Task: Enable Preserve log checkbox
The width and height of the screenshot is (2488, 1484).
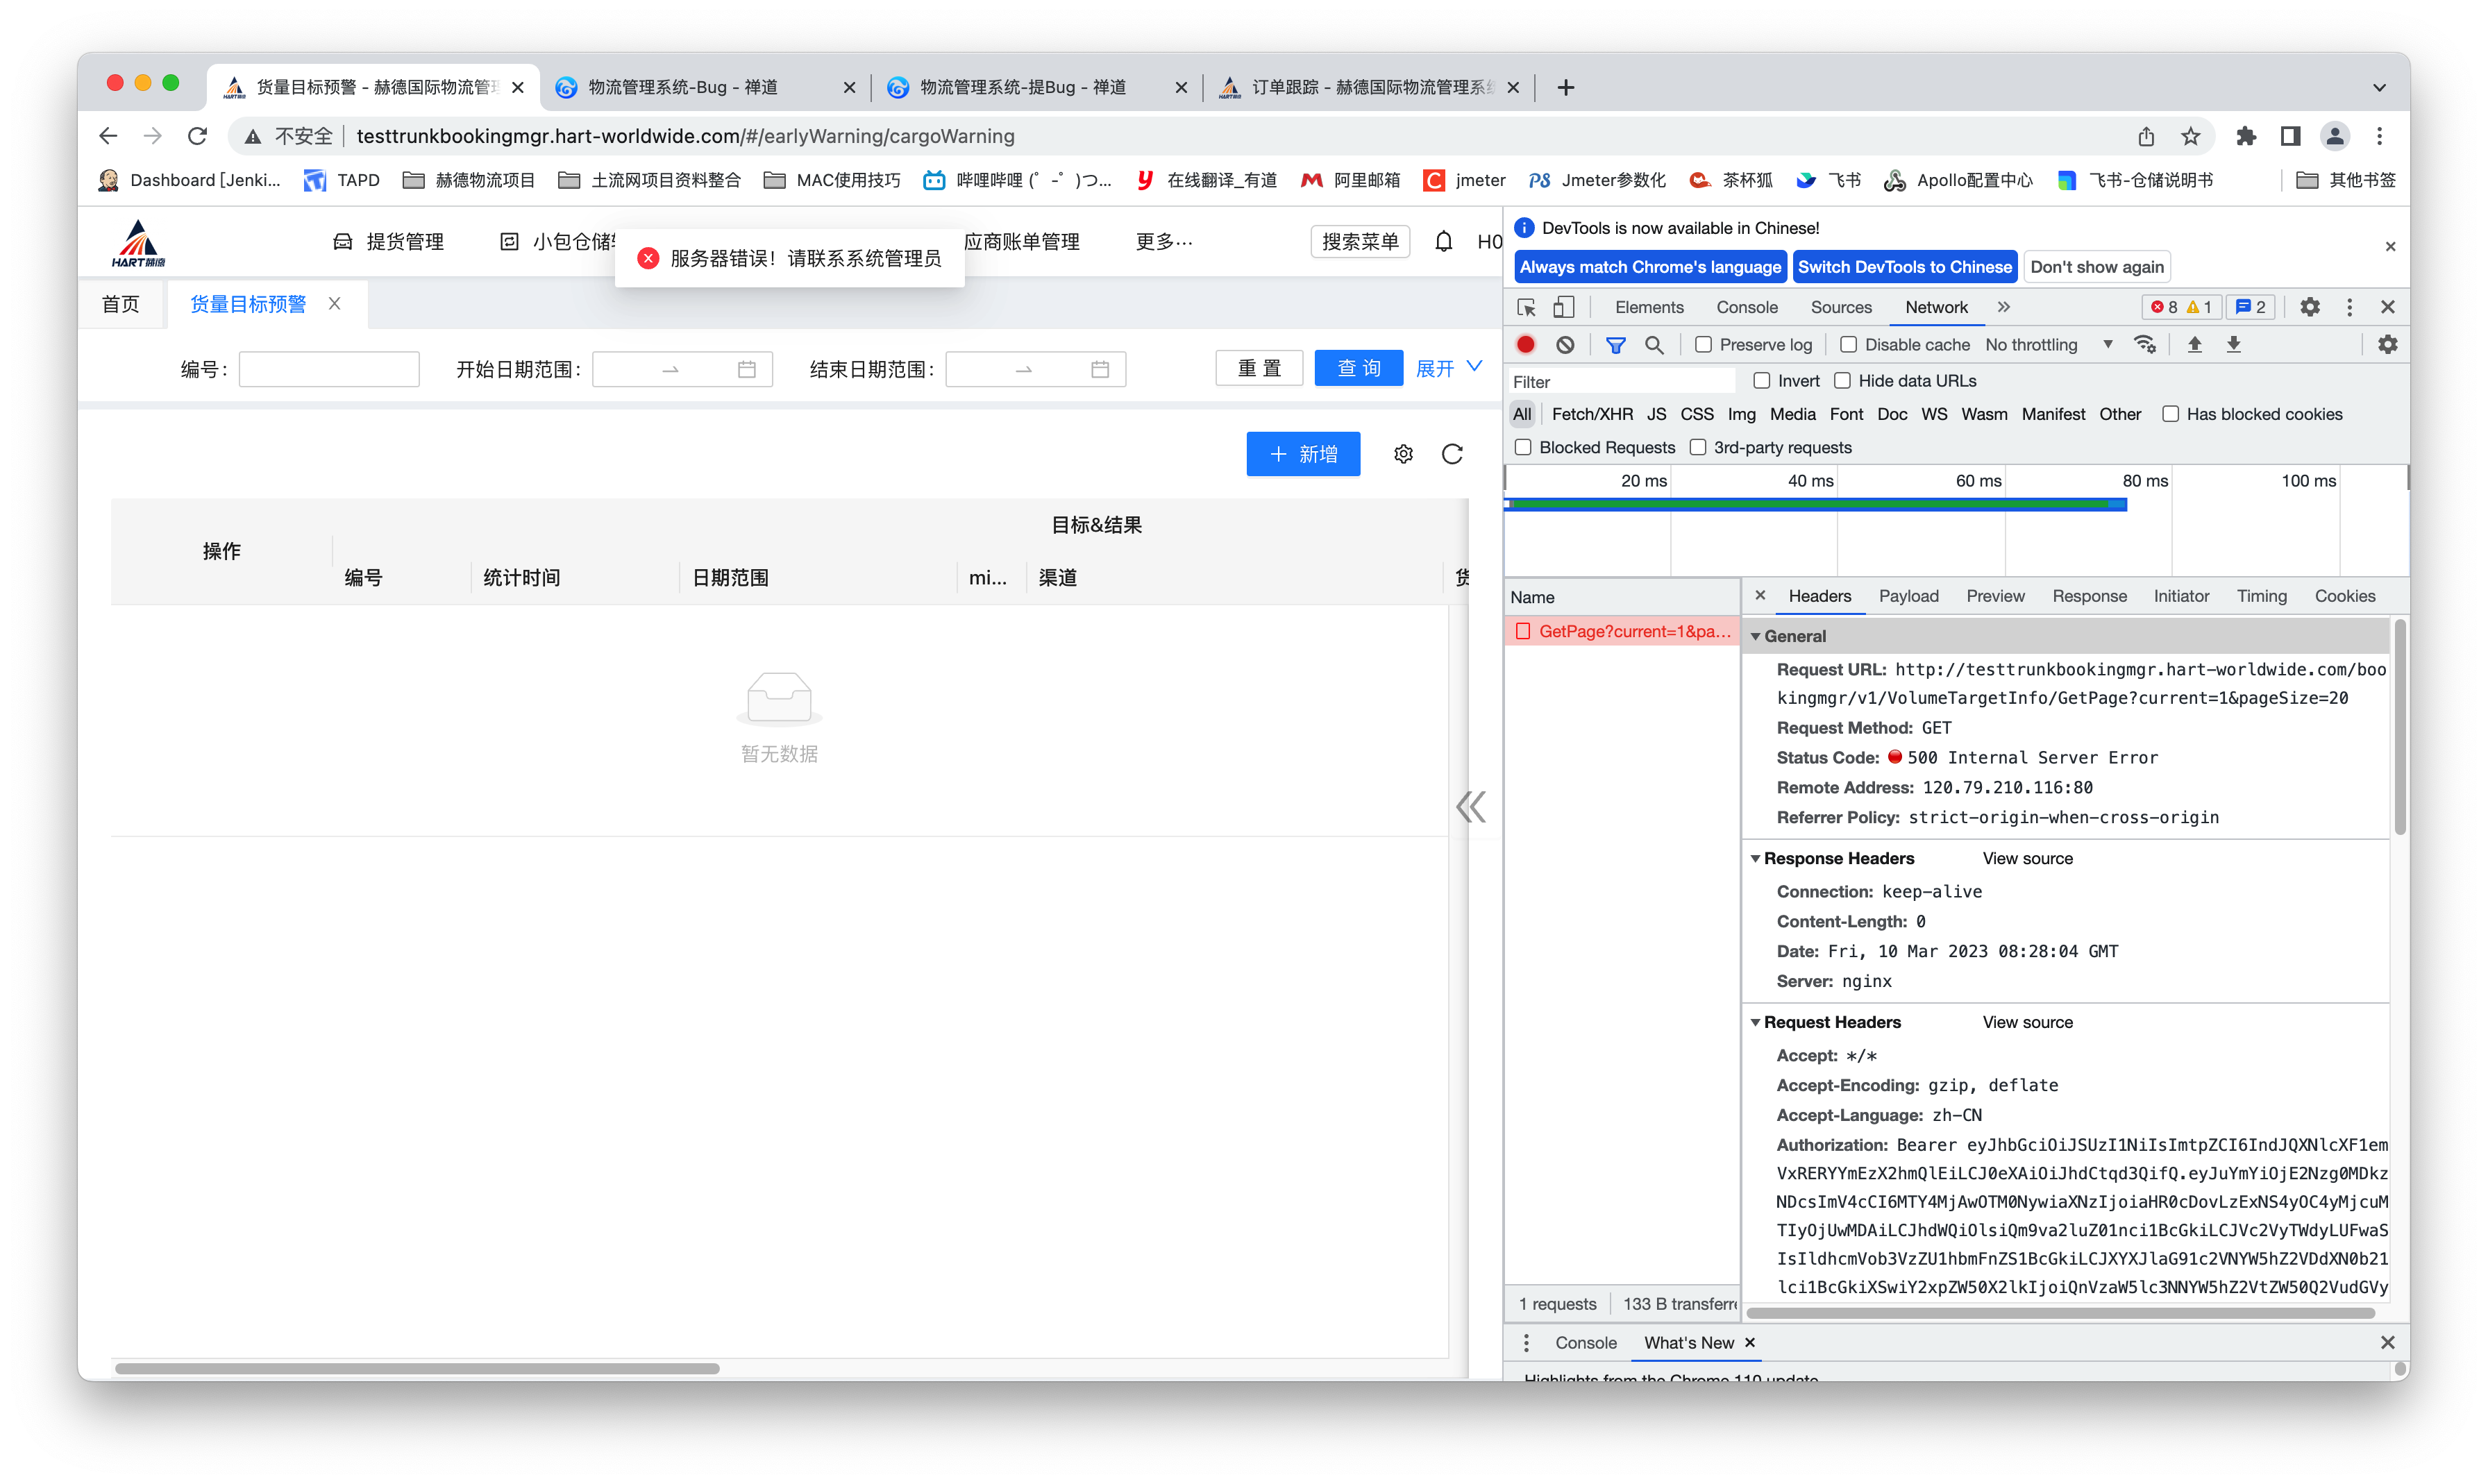Action: pos(1703,344)
